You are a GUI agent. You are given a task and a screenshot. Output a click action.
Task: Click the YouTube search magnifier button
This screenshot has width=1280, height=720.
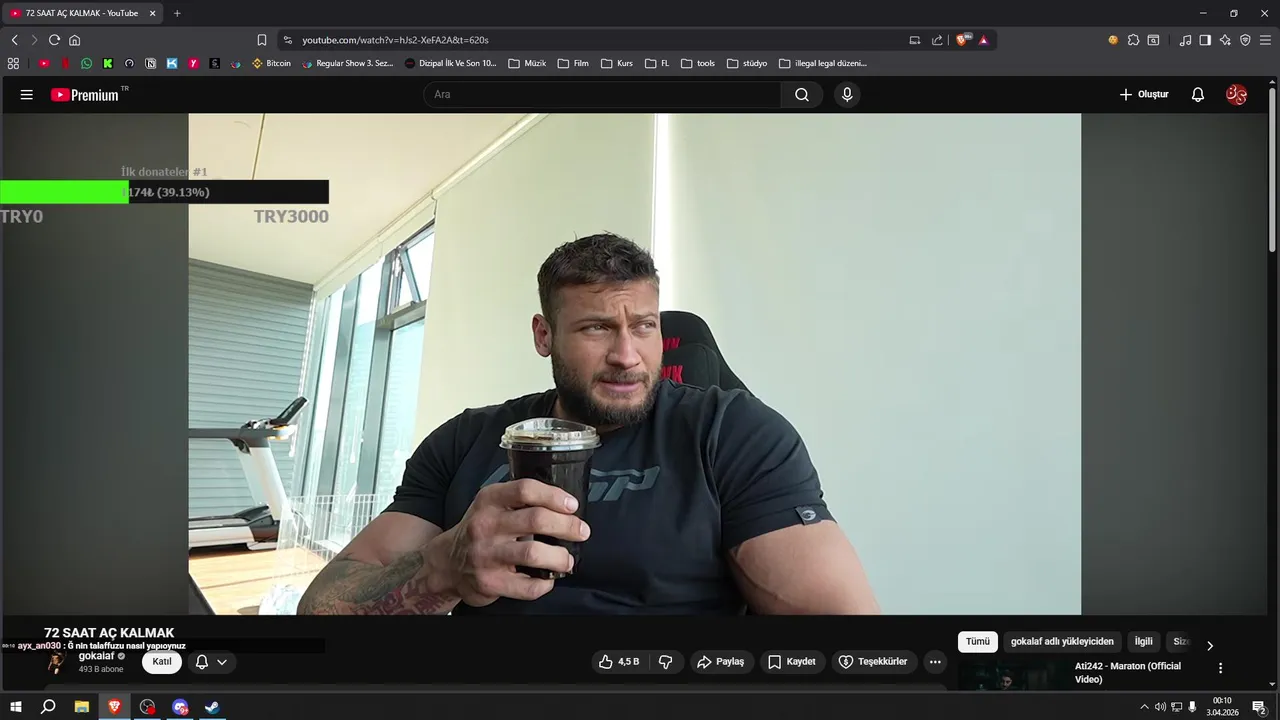(x=802, y=95)
